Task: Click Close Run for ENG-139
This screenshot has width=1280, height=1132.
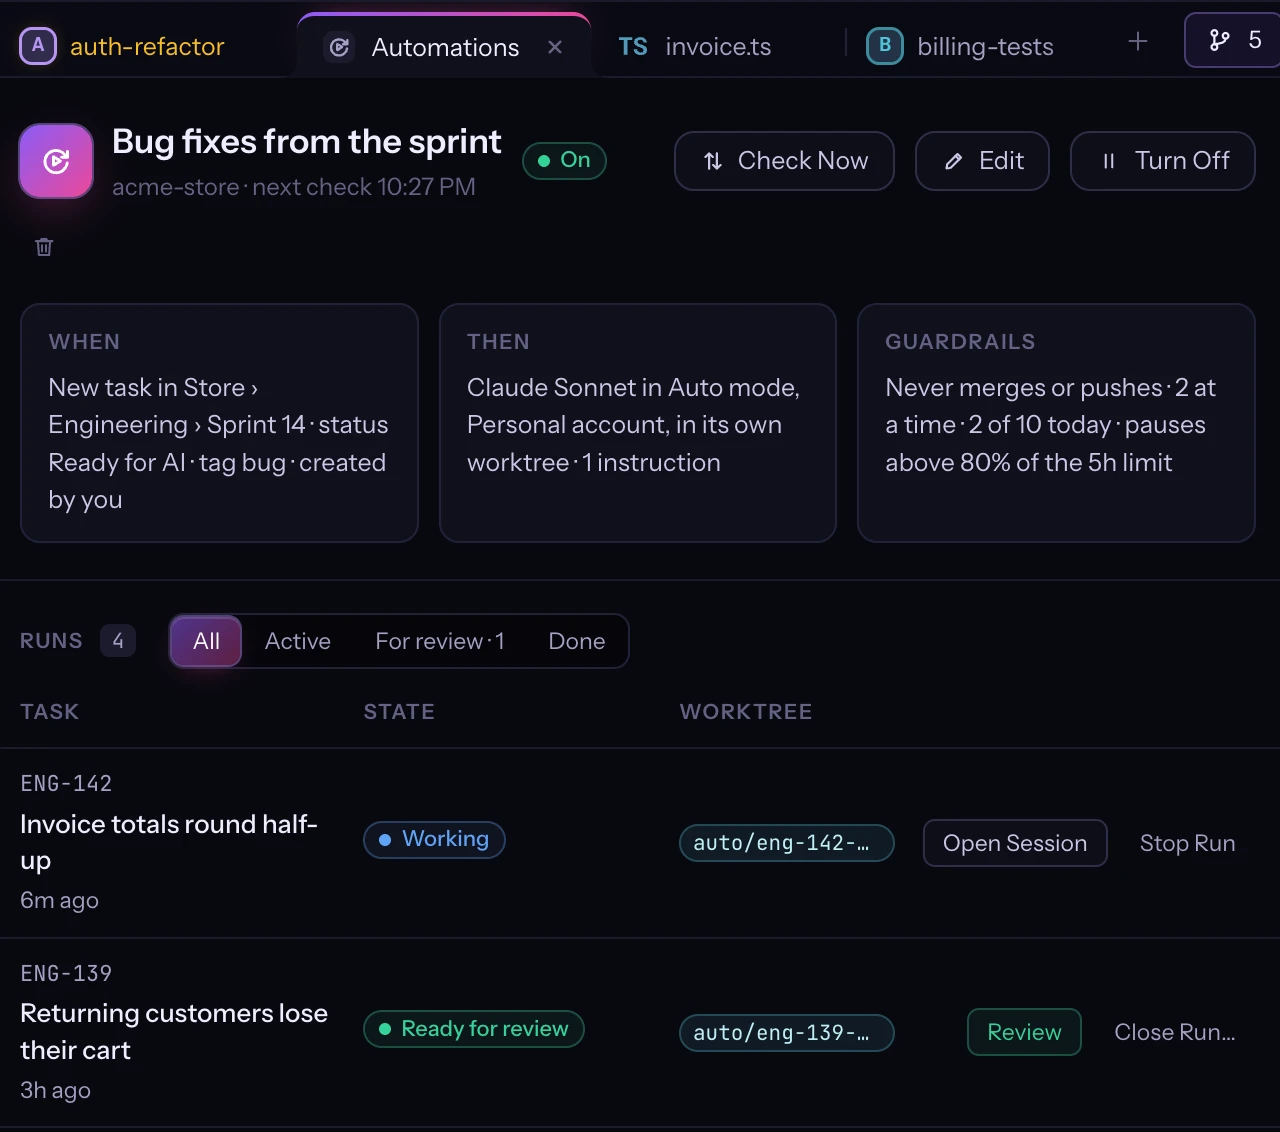Action: click(1175, 1032)
